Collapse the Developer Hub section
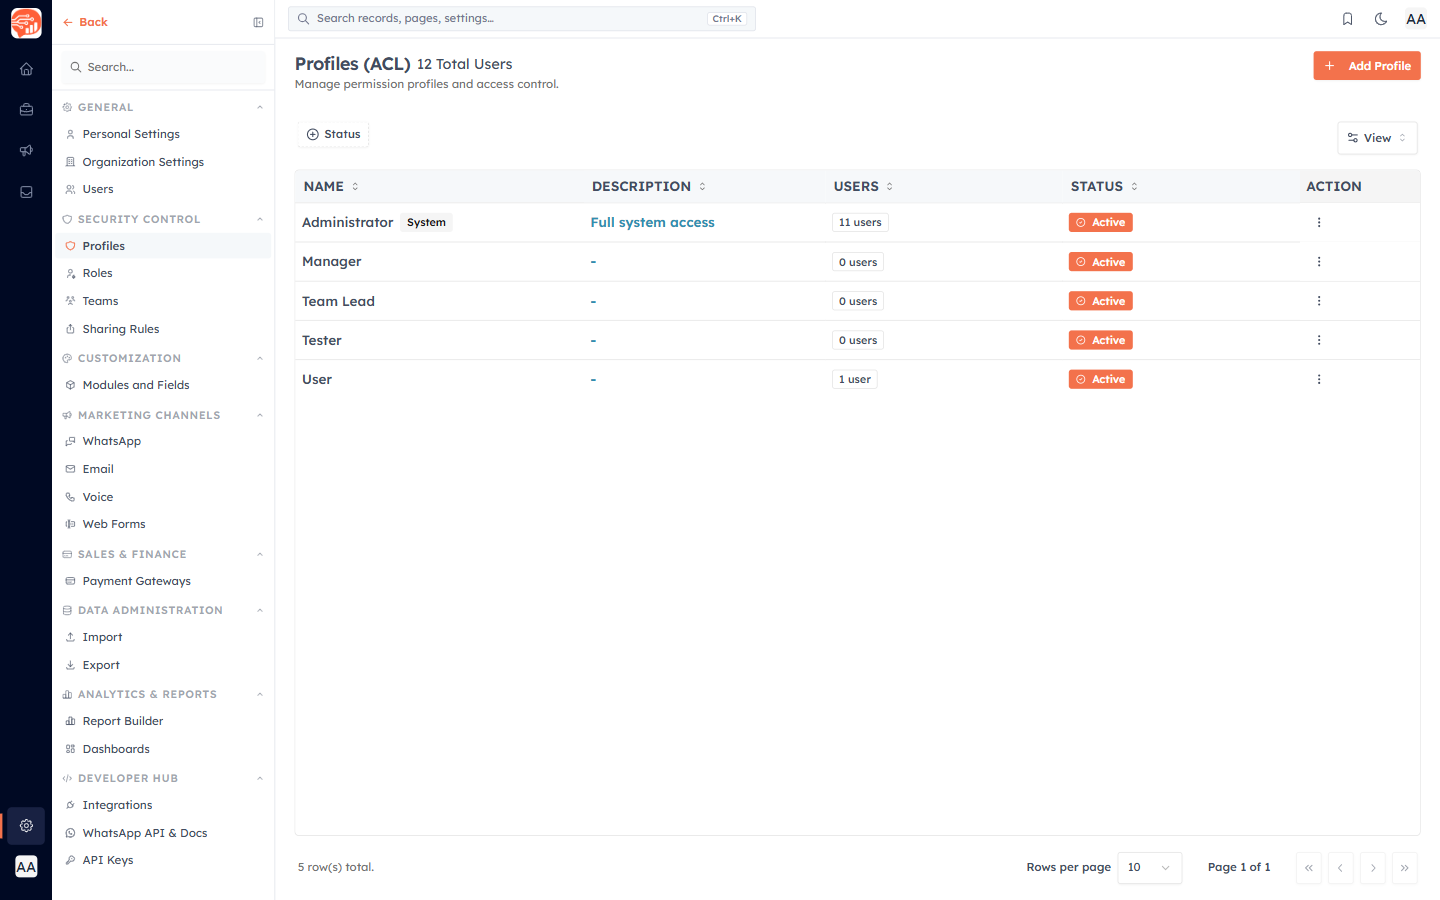 pos(260,778)
